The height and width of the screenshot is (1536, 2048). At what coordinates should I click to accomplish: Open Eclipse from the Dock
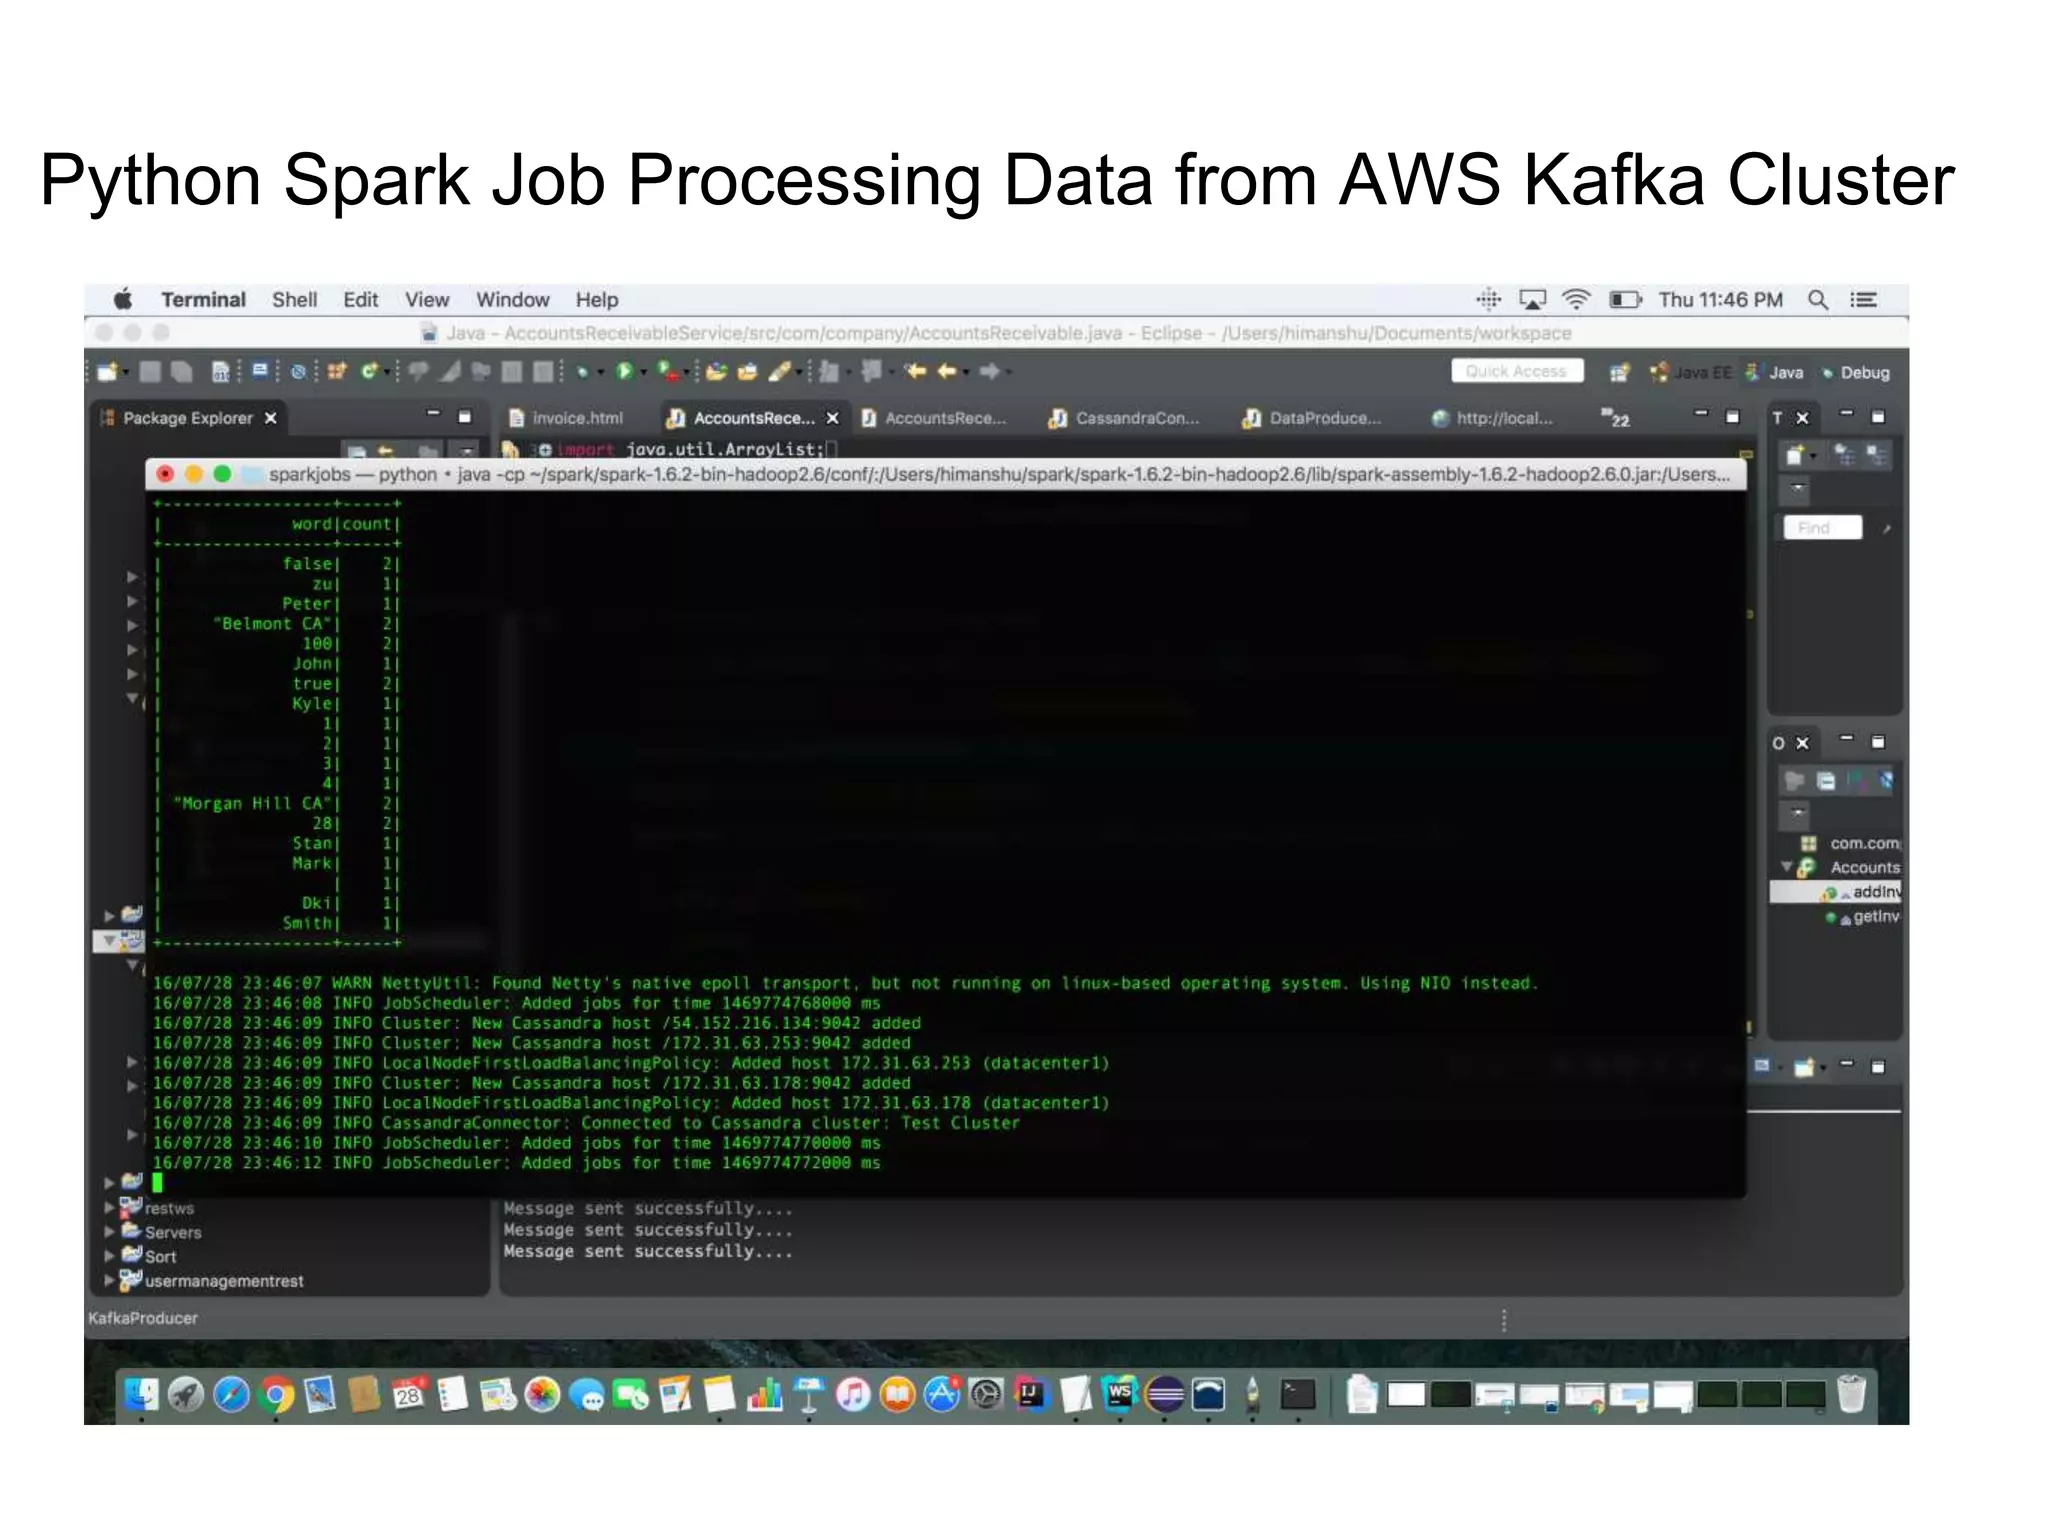tap(1165, 1394)
